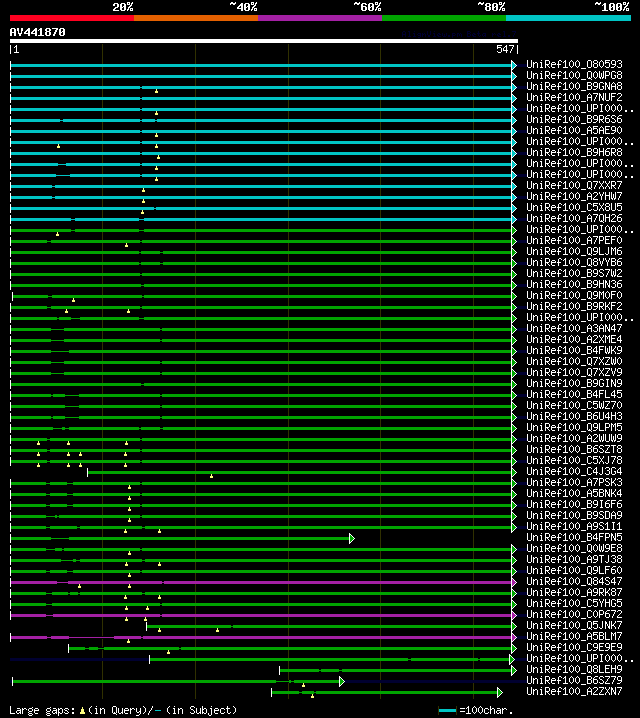Select the query name AV441870
This screenshot has height=718, width=640.
(x=38, y=32)
